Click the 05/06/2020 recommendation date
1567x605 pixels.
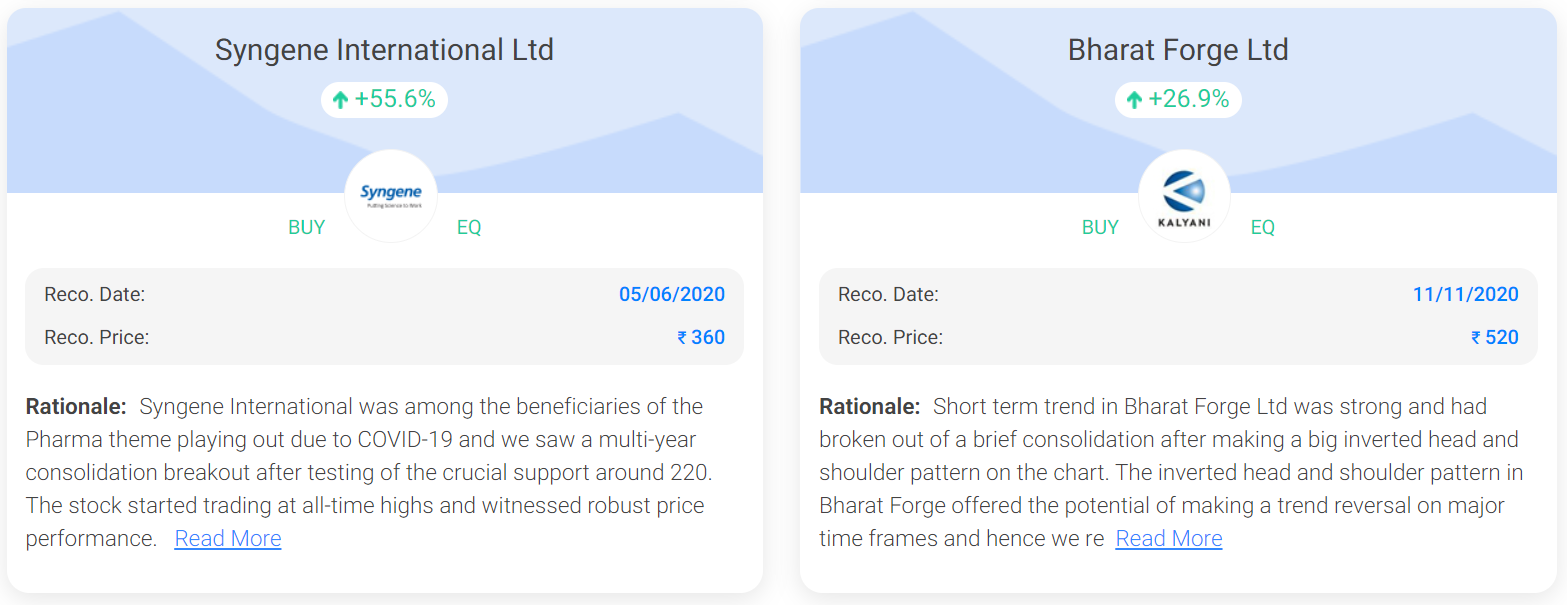point(672,294)
